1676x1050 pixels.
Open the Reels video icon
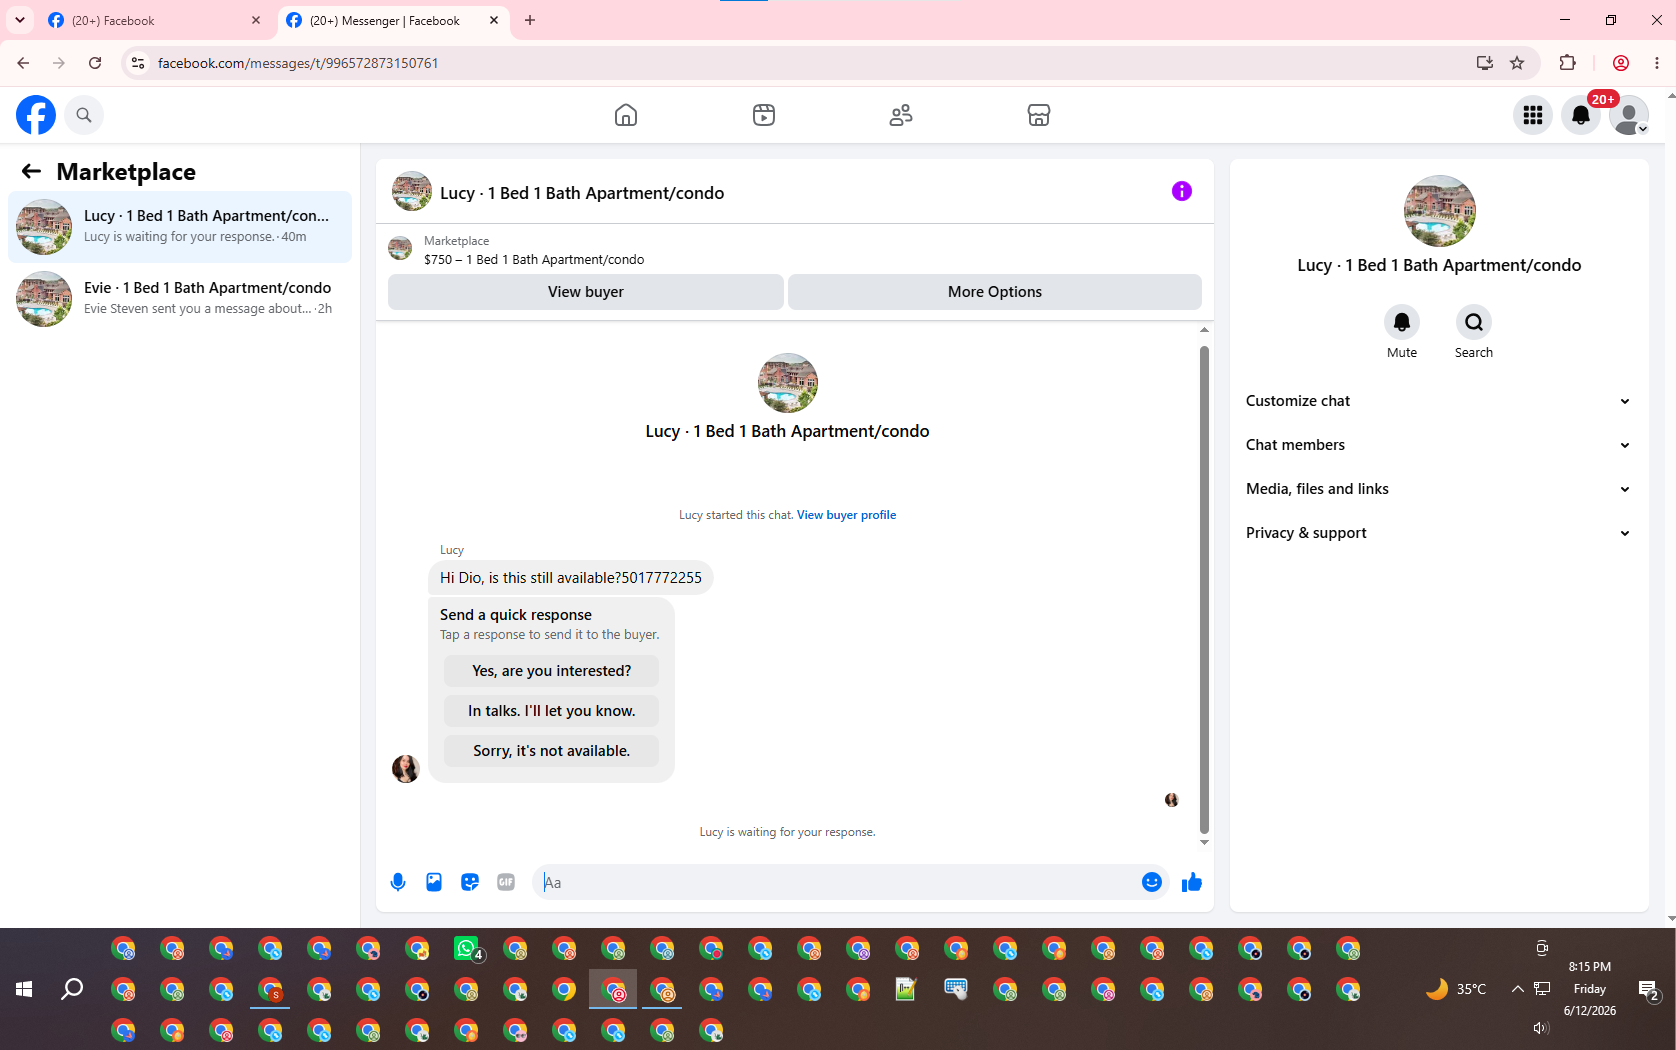pos(764,115)
